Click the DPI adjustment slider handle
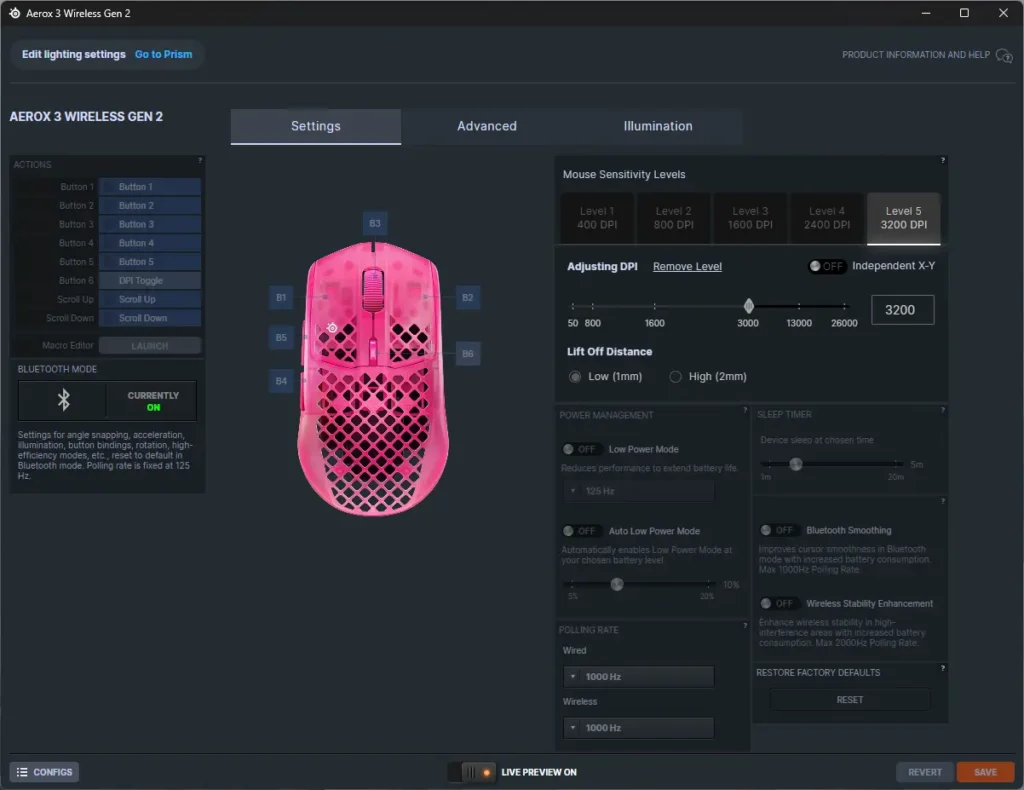Screen dimensions: 1024x790 (x=748, y=306)
